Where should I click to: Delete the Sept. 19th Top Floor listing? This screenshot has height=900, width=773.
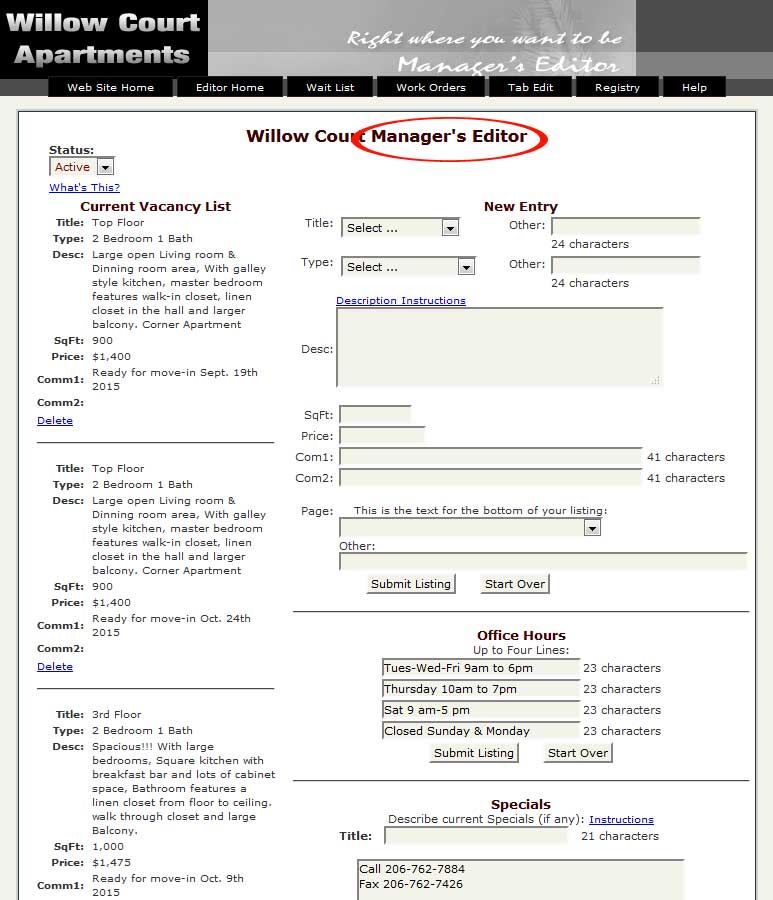[55, 420]
